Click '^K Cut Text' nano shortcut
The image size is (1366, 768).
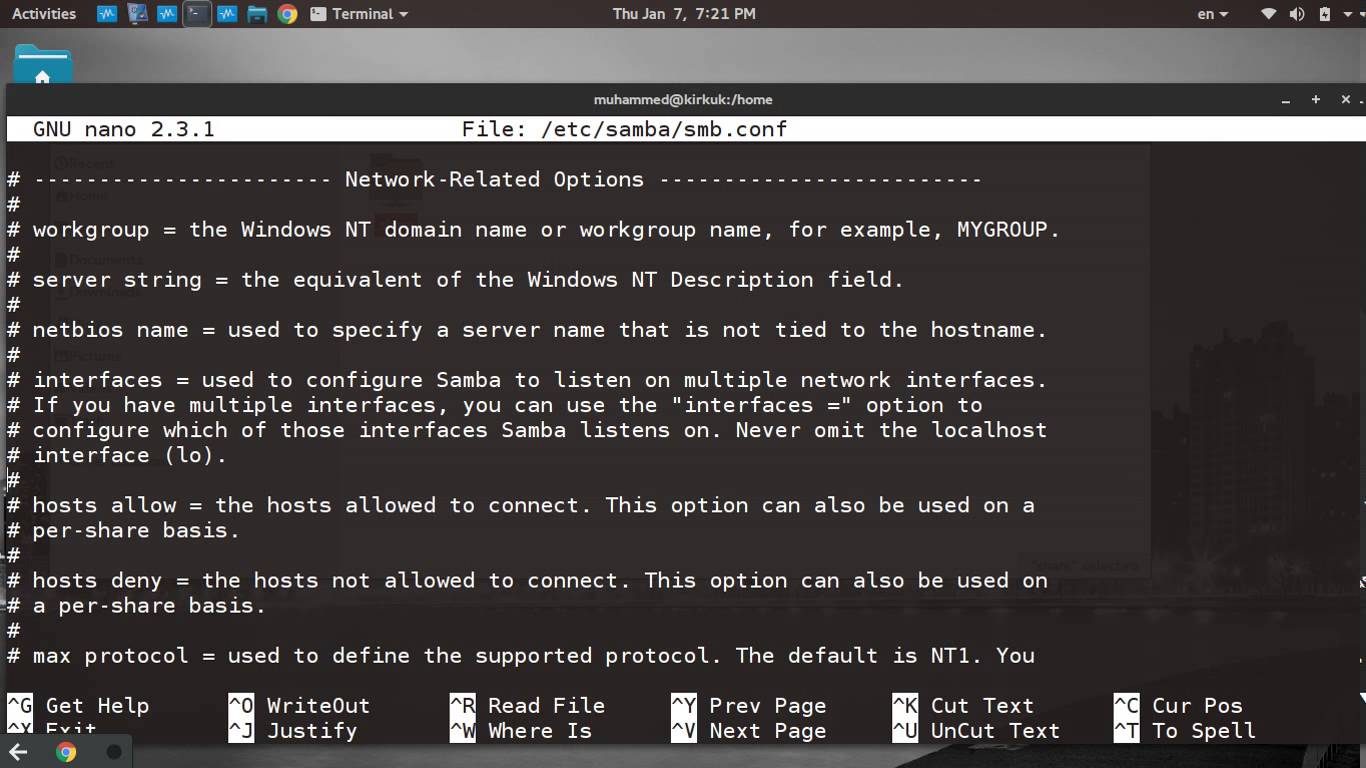(963, 706)
